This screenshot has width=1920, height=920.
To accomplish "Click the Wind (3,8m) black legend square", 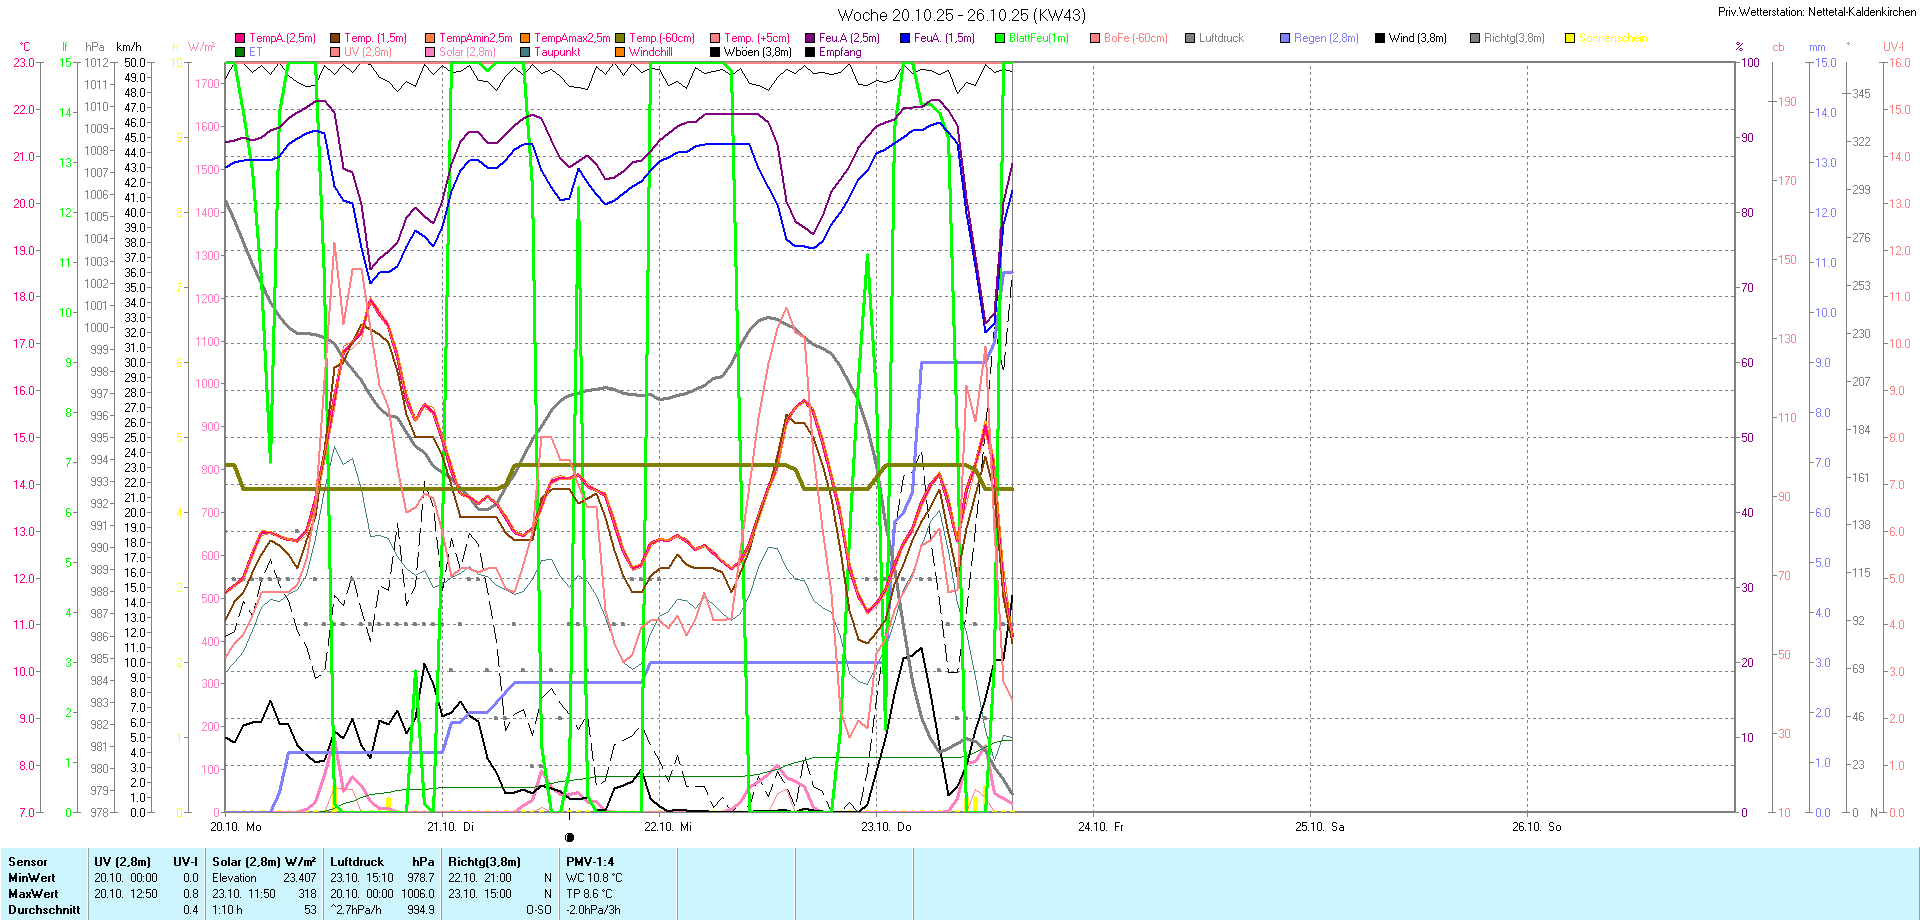I will coord(1380,38).
